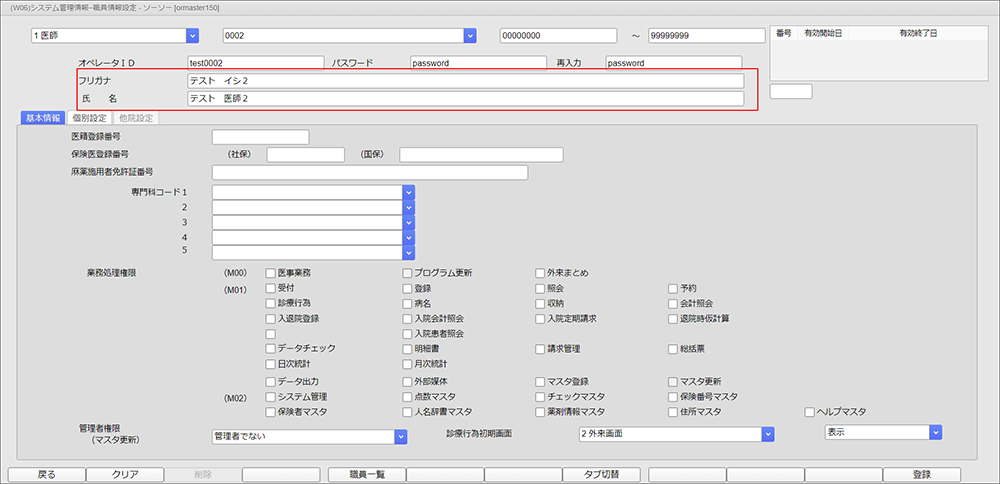Open the 表示 dropdown
1000x484 pixels.
click(x=936, y=432)
